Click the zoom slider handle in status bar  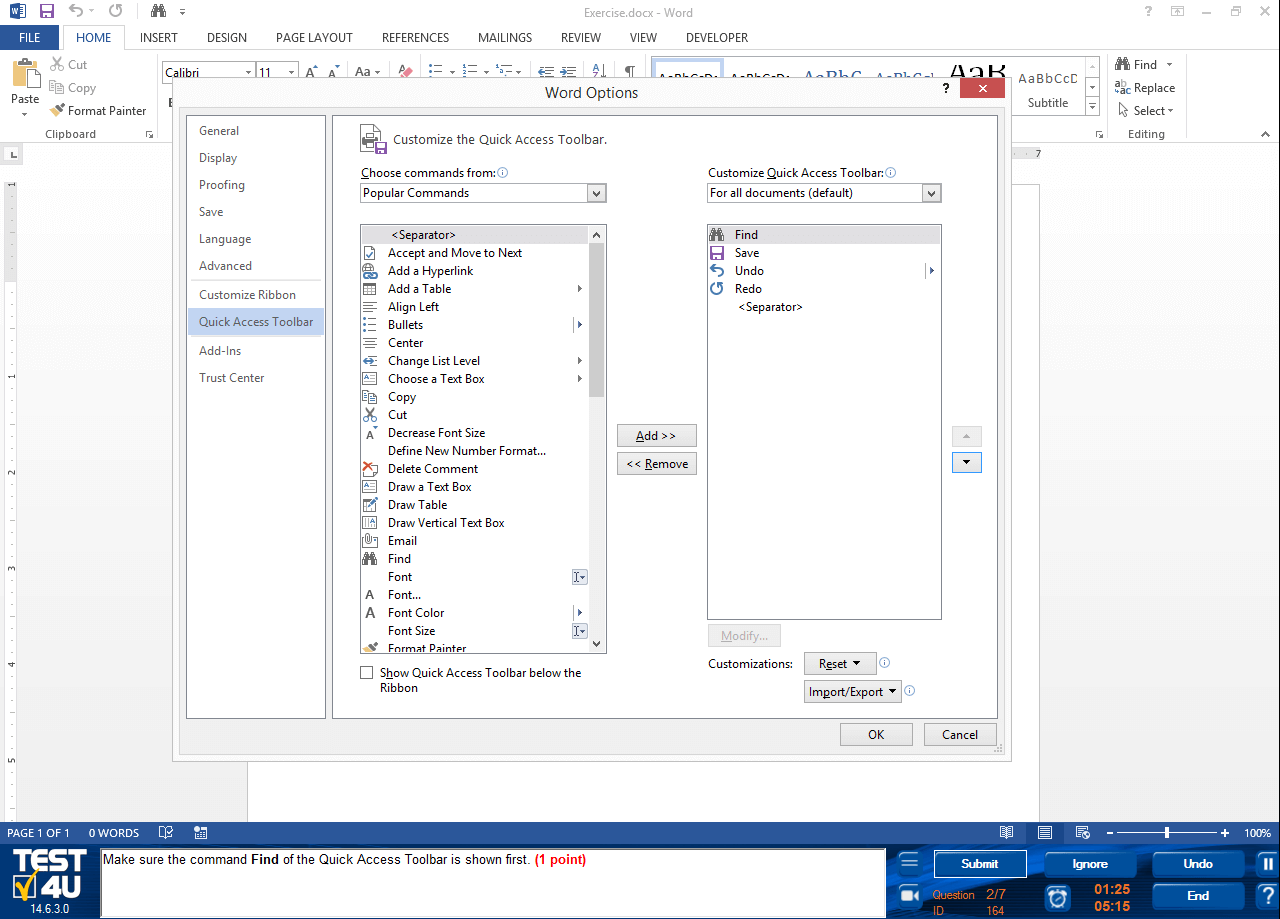(x=1167, y=833)
